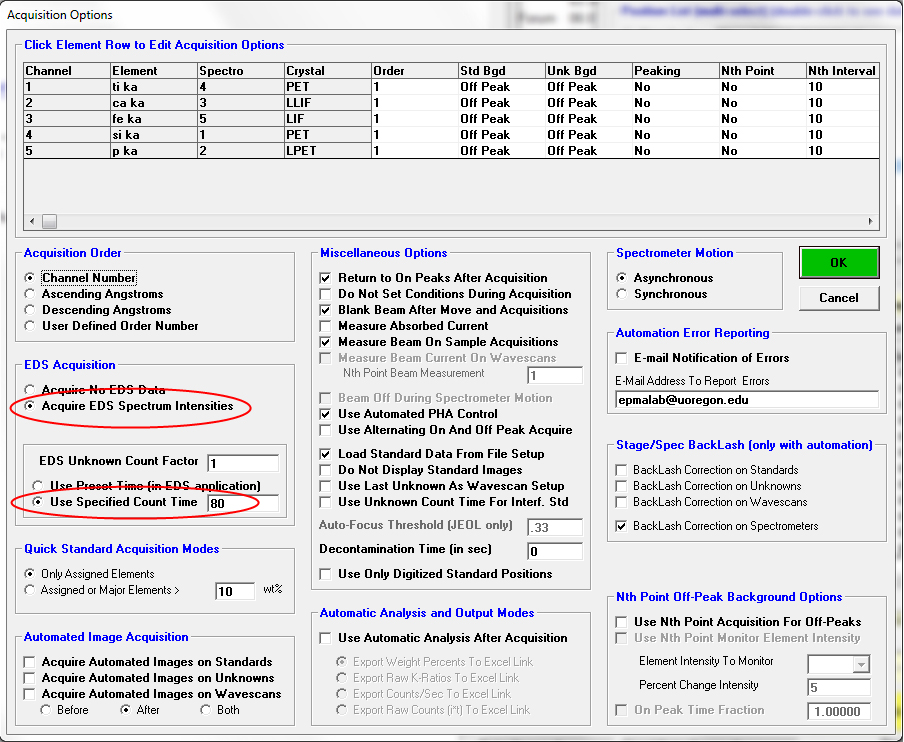Enable Use Automatic Analysis After Acquisition

[325, 638]
